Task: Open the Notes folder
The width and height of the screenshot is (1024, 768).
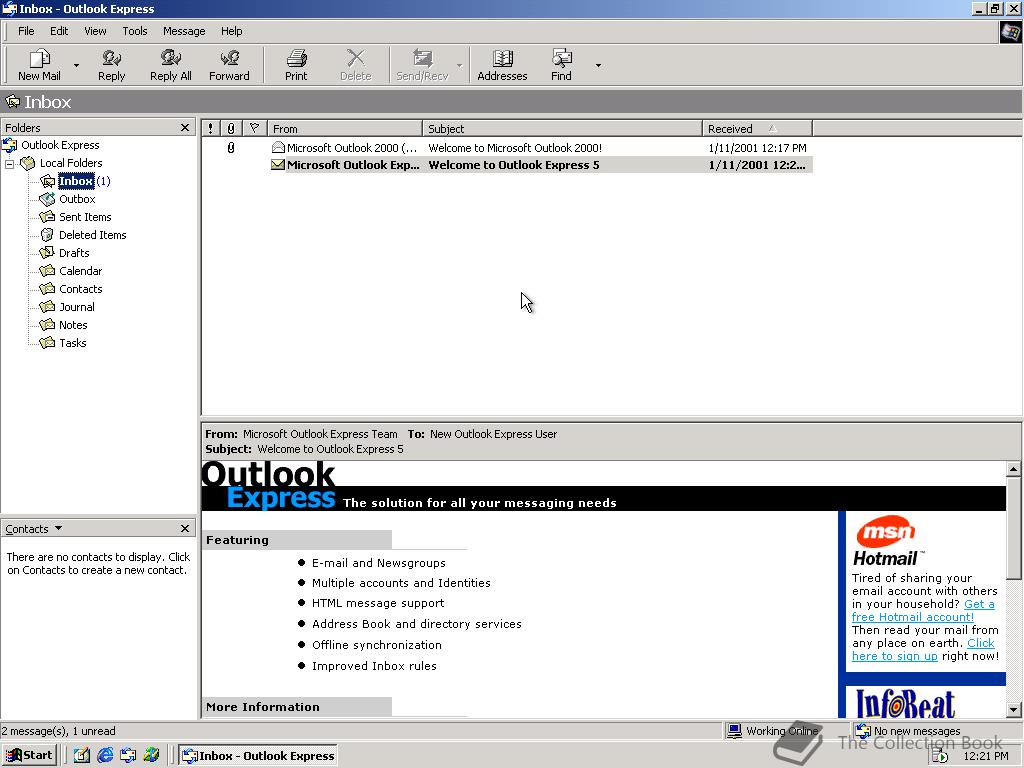Action: coord(72,325)
